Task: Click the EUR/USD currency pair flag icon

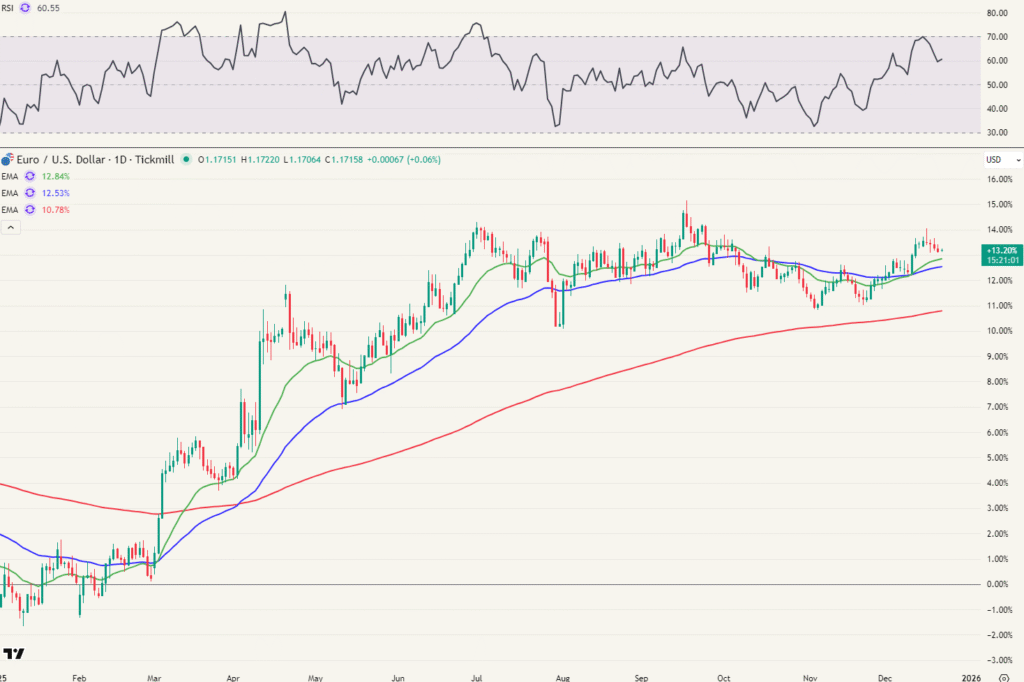Action: pyautogui.click(x=8, y=160)
